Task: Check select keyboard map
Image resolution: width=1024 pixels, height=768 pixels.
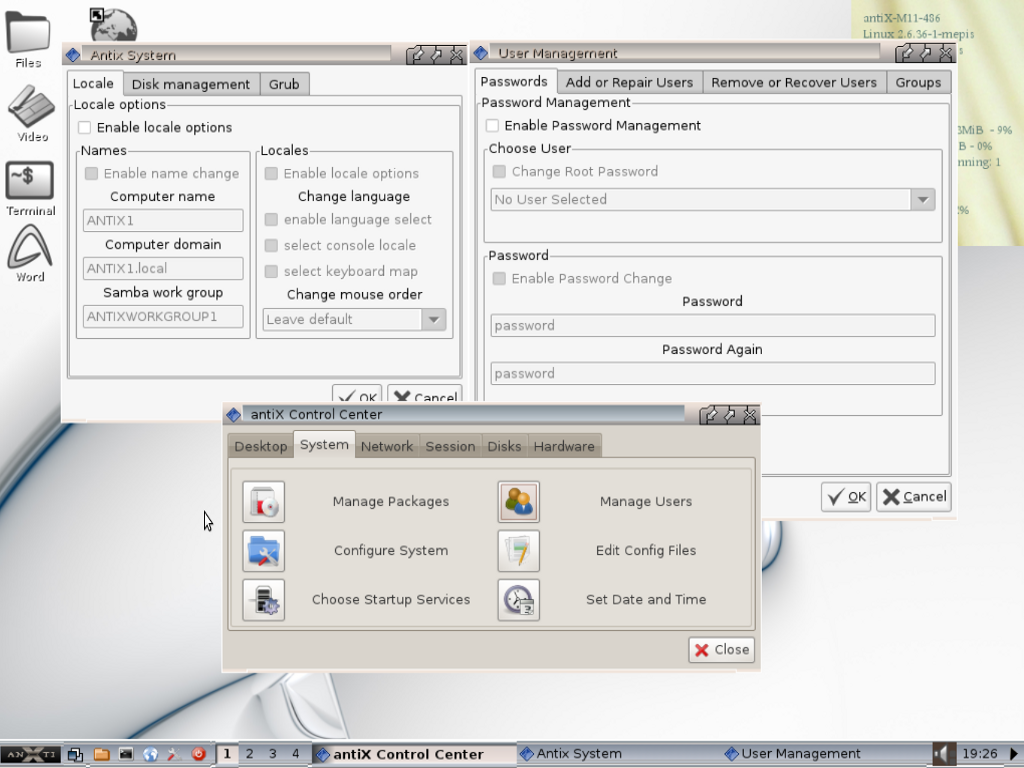Action: pos(271,271)
